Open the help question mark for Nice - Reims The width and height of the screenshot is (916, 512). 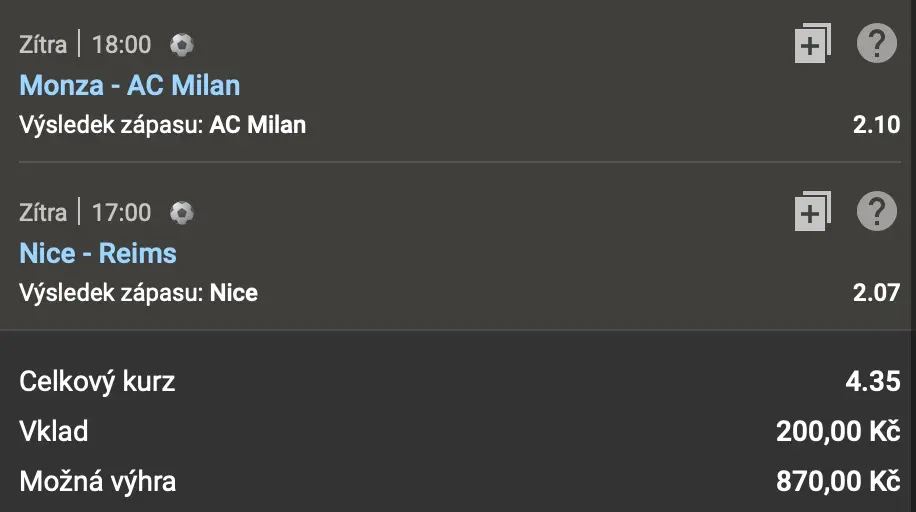pyautogui.click(x=876, y=212)
